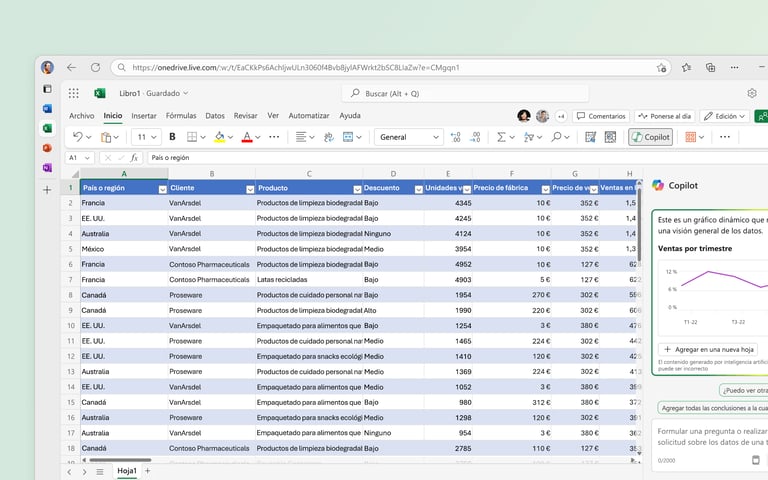This screenshot has height=480, width=768.
Task: Open PowerPoint from the left sidebar
Action: (48, 147)
